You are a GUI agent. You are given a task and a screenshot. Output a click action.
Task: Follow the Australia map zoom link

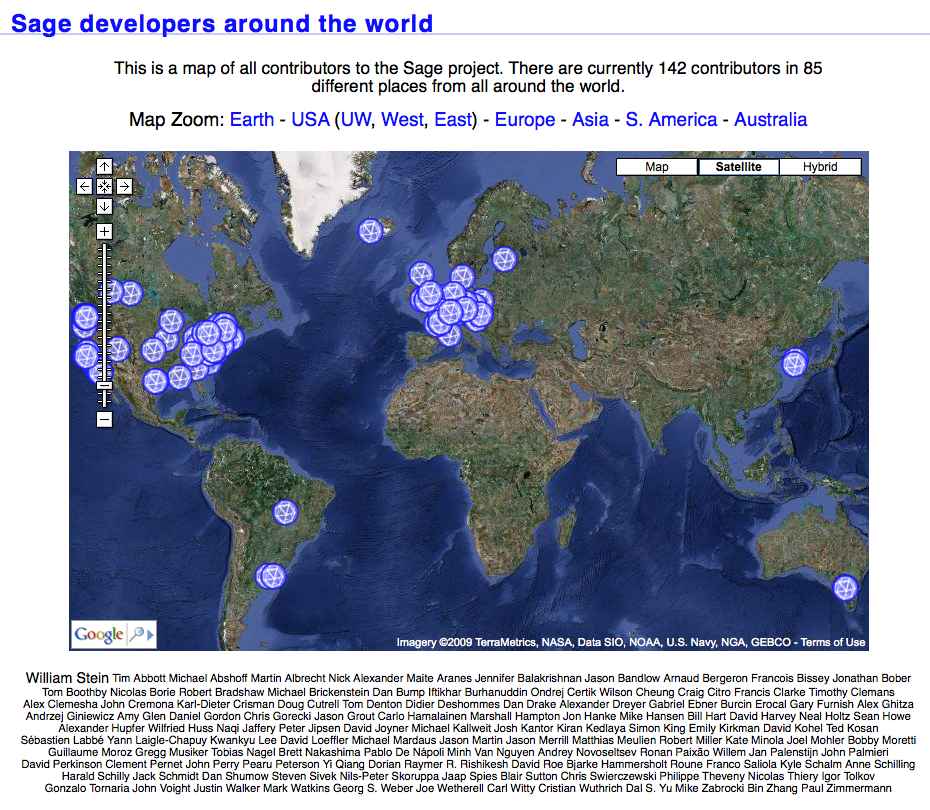pos(770,120)
